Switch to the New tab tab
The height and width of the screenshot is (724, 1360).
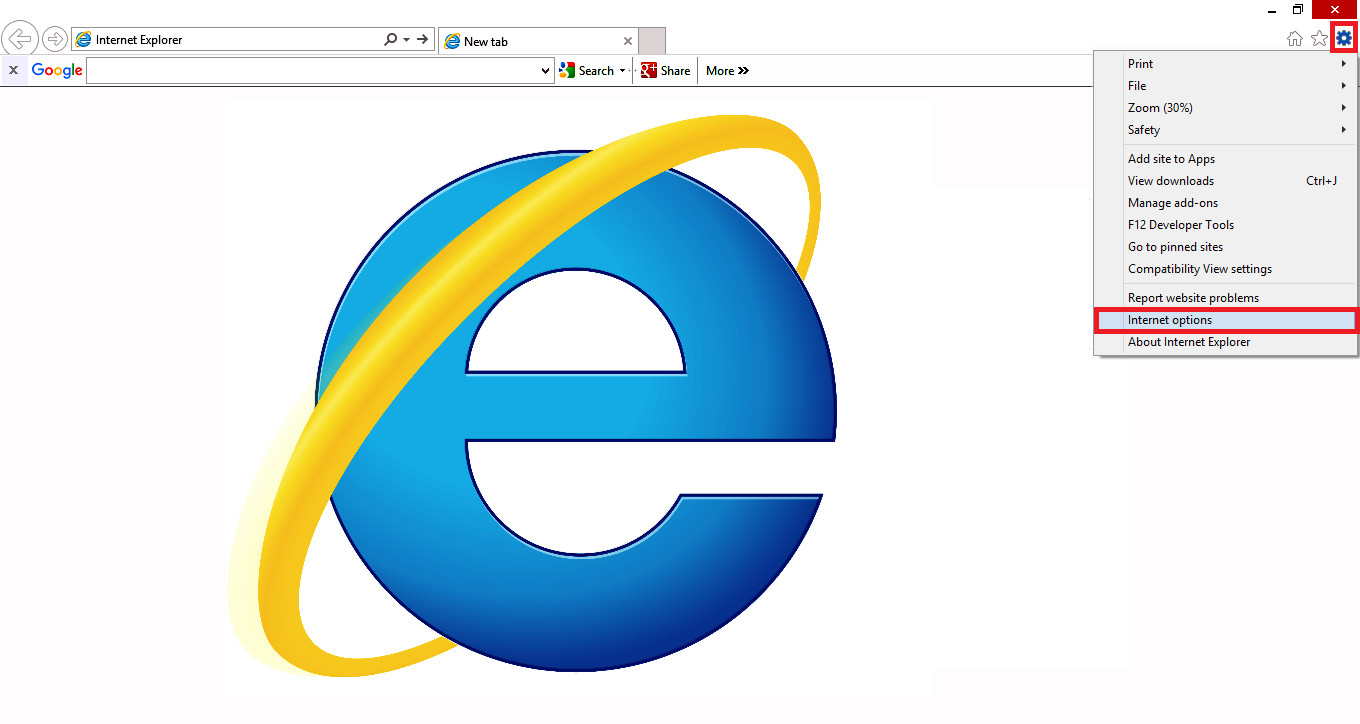tap(538, 42)
